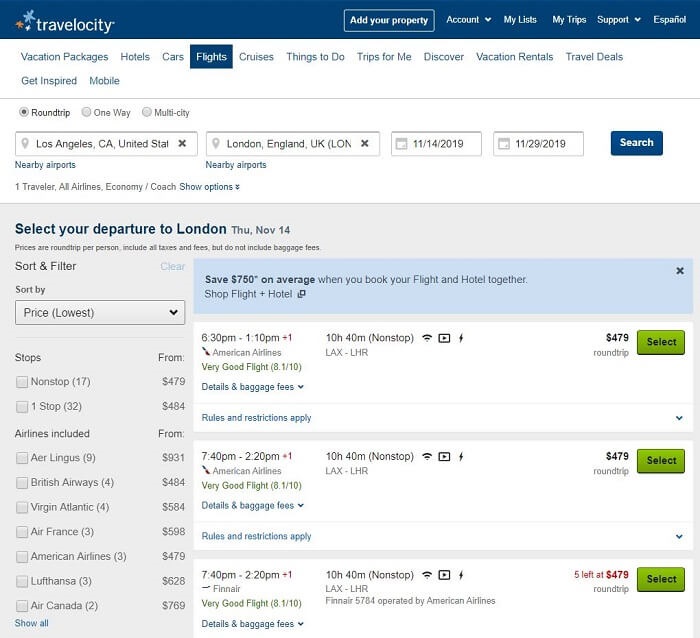
Task: Click the power outlet icon on the 6:30pm flight
Action: click(x=461, y=338)
